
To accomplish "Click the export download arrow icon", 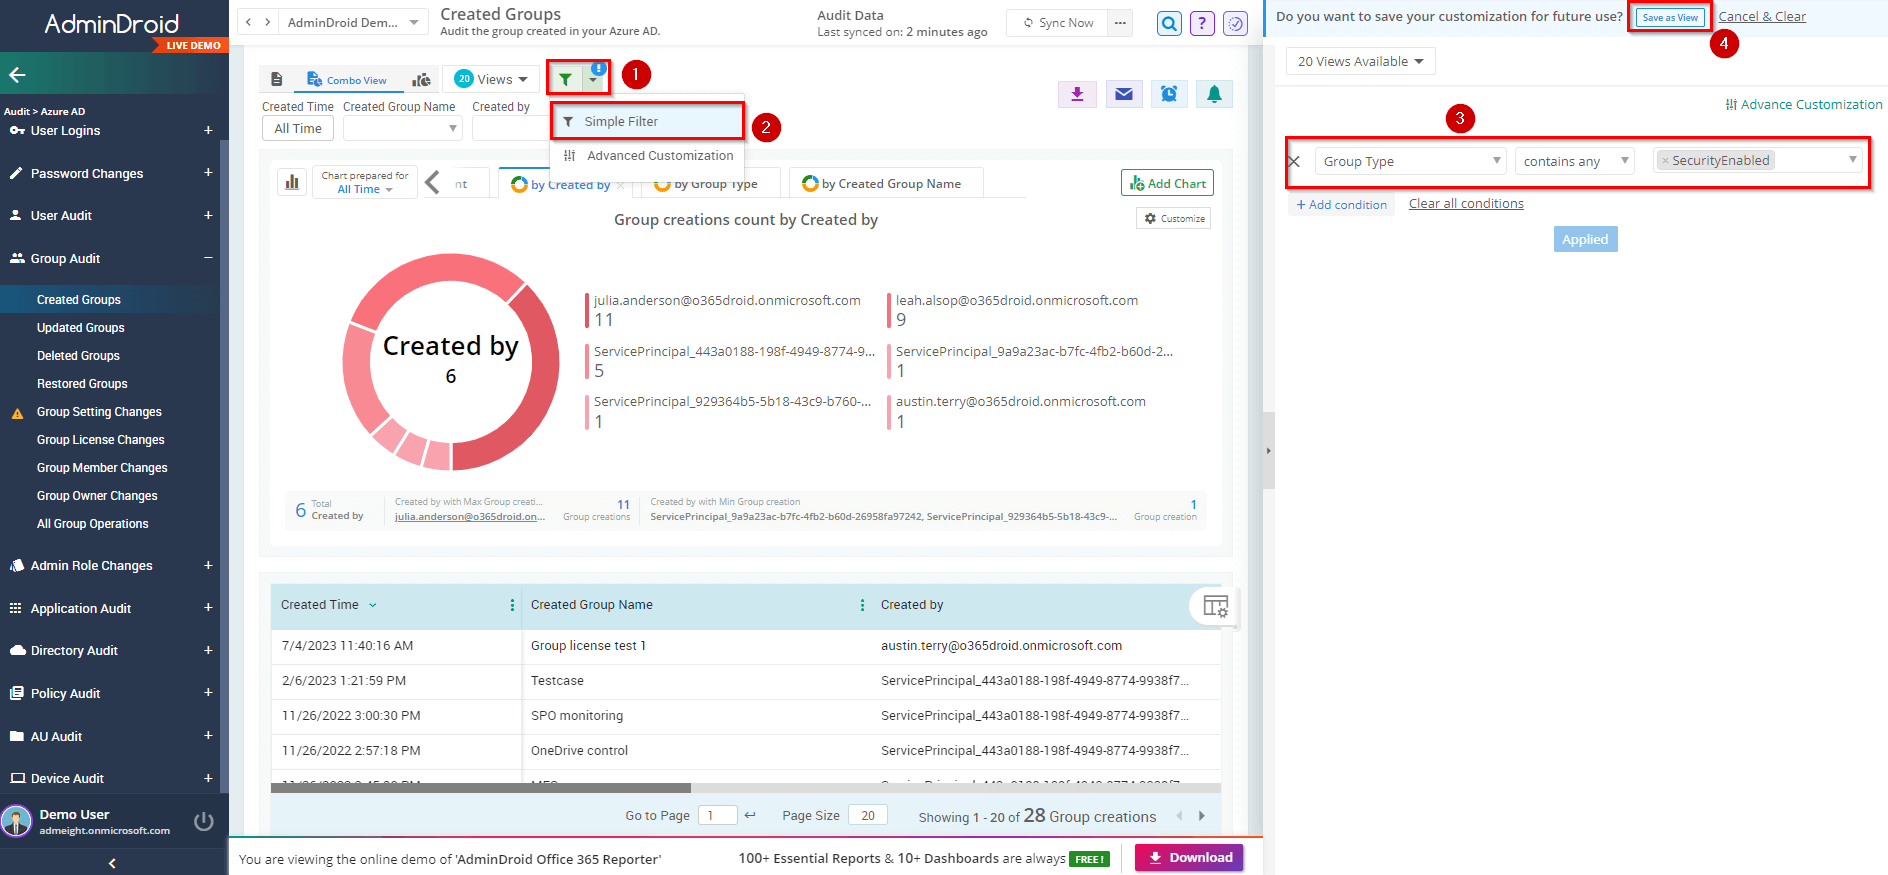I will click(x=1077, y=94).
